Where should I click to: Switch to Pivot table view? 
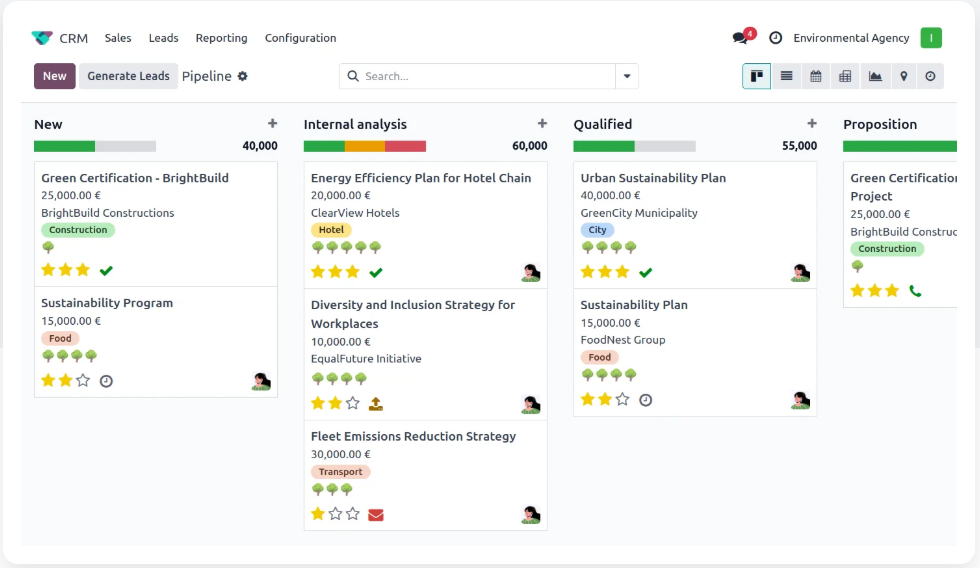[x=845, y=76]
